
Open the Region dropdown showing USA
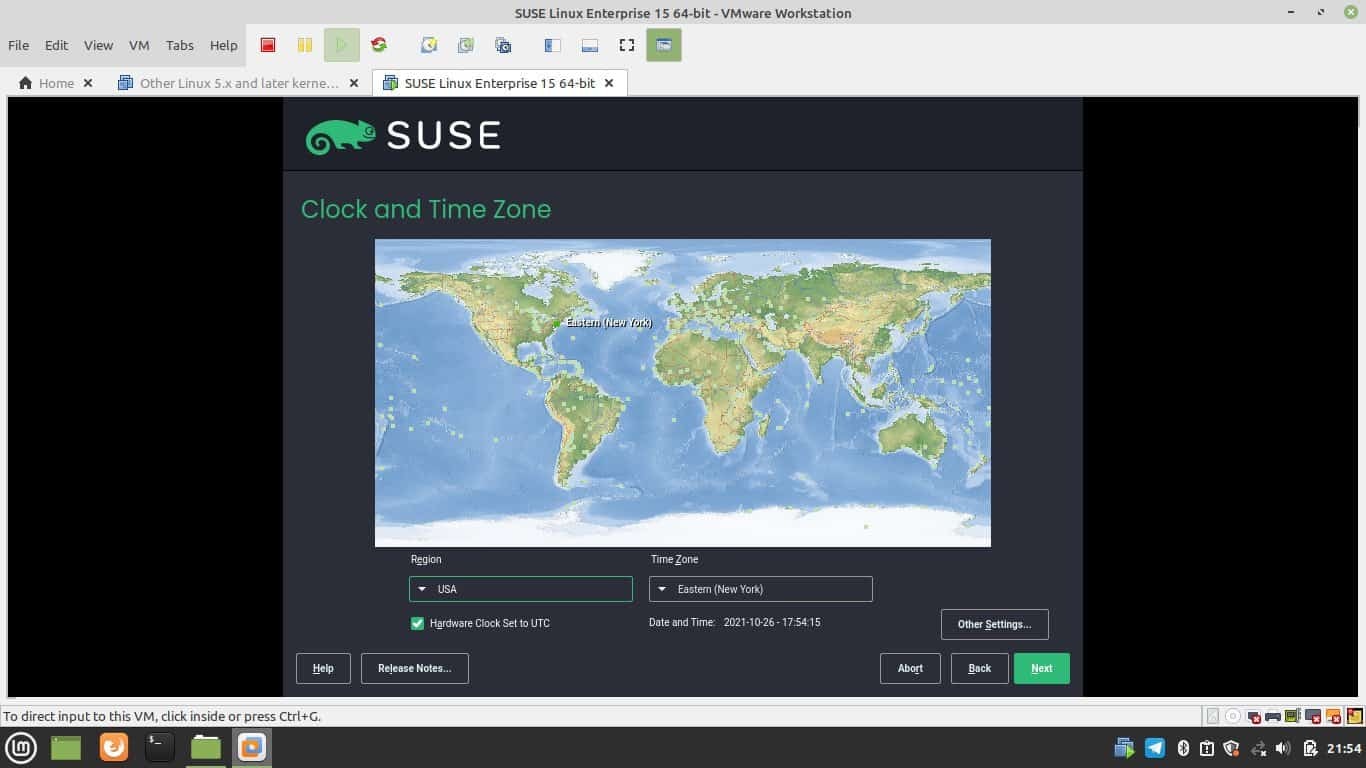520,589
